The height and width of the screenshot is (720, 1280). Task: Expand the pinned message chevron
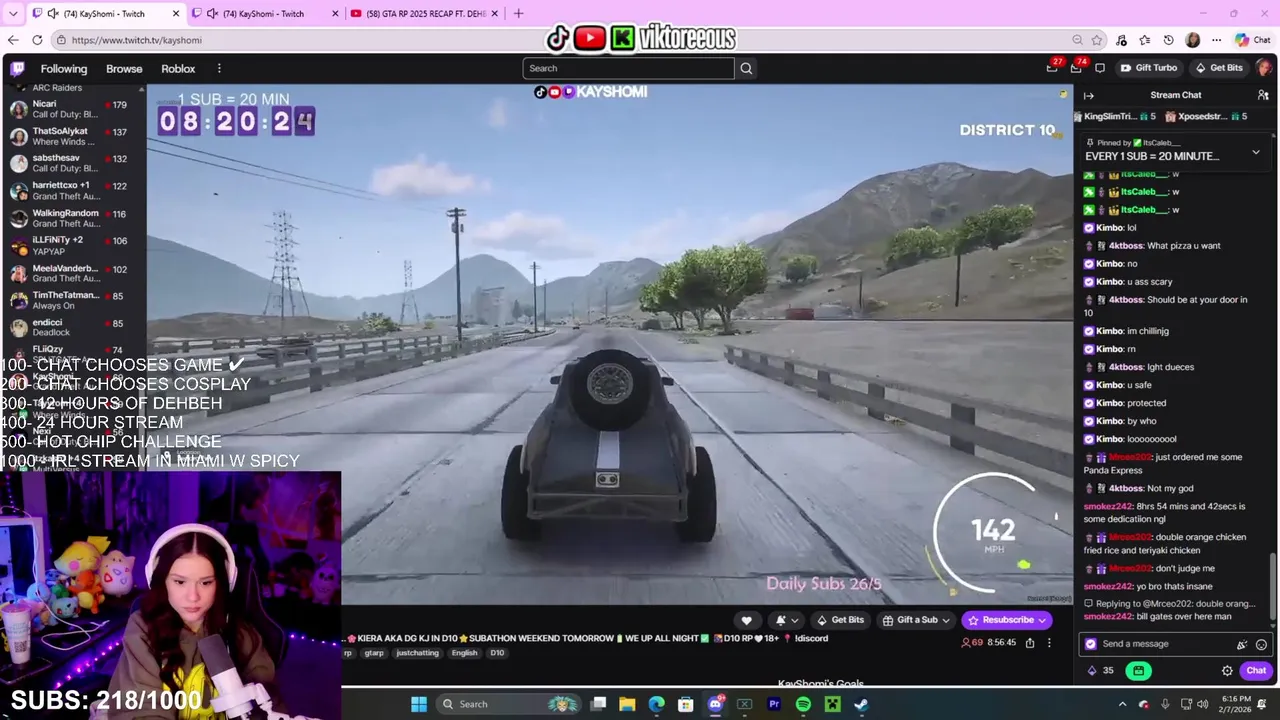click(x=1256, y=153)
